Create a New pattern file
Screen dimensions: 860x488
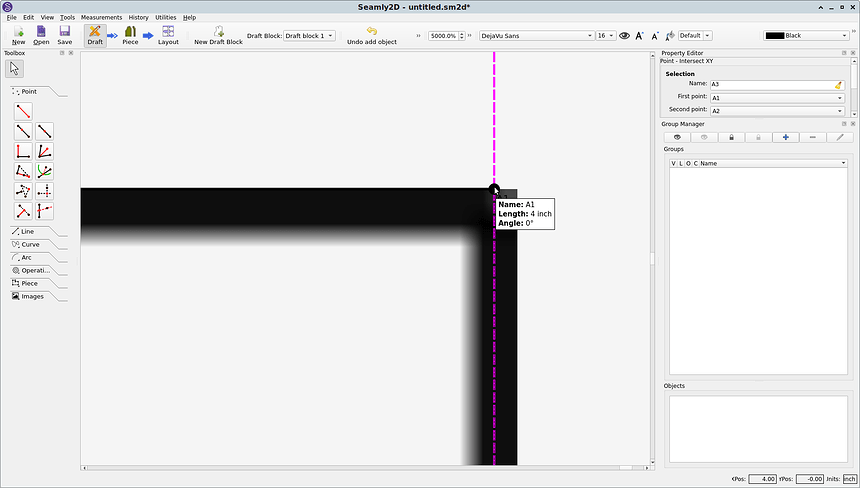click(19, 35)
